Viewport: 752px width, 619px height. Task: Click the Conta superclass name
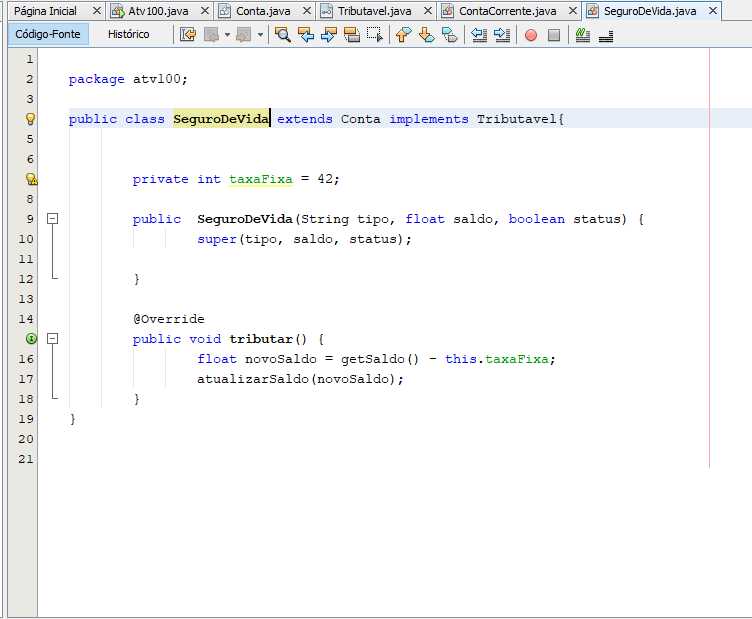[x=361, y=119]
